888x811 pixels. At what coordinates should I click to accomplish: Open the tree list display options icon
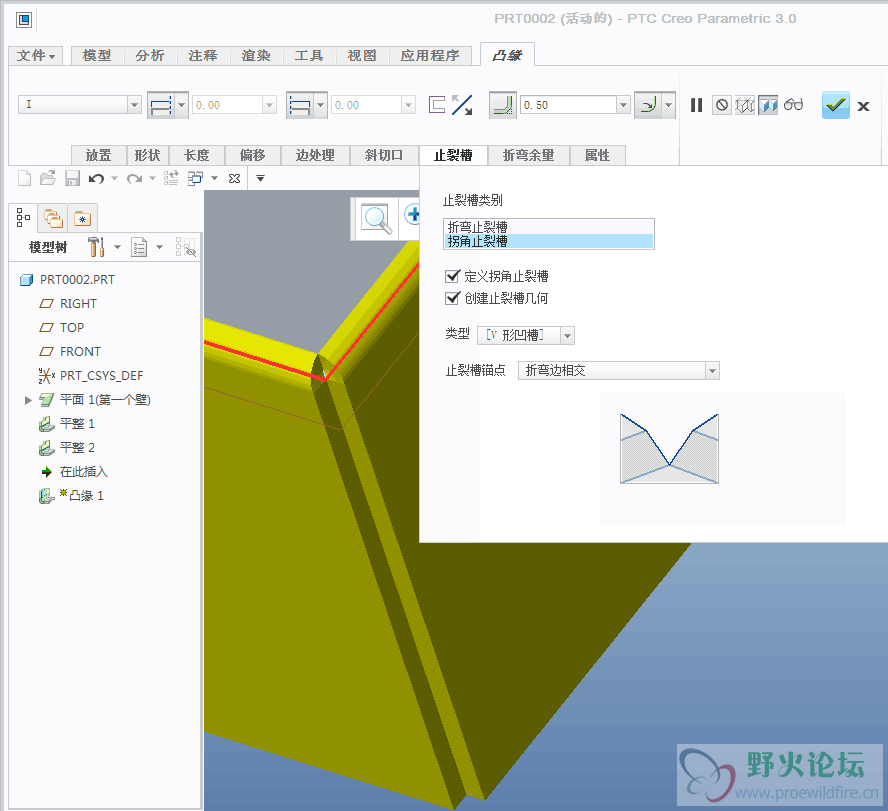(x=139, y=247)
